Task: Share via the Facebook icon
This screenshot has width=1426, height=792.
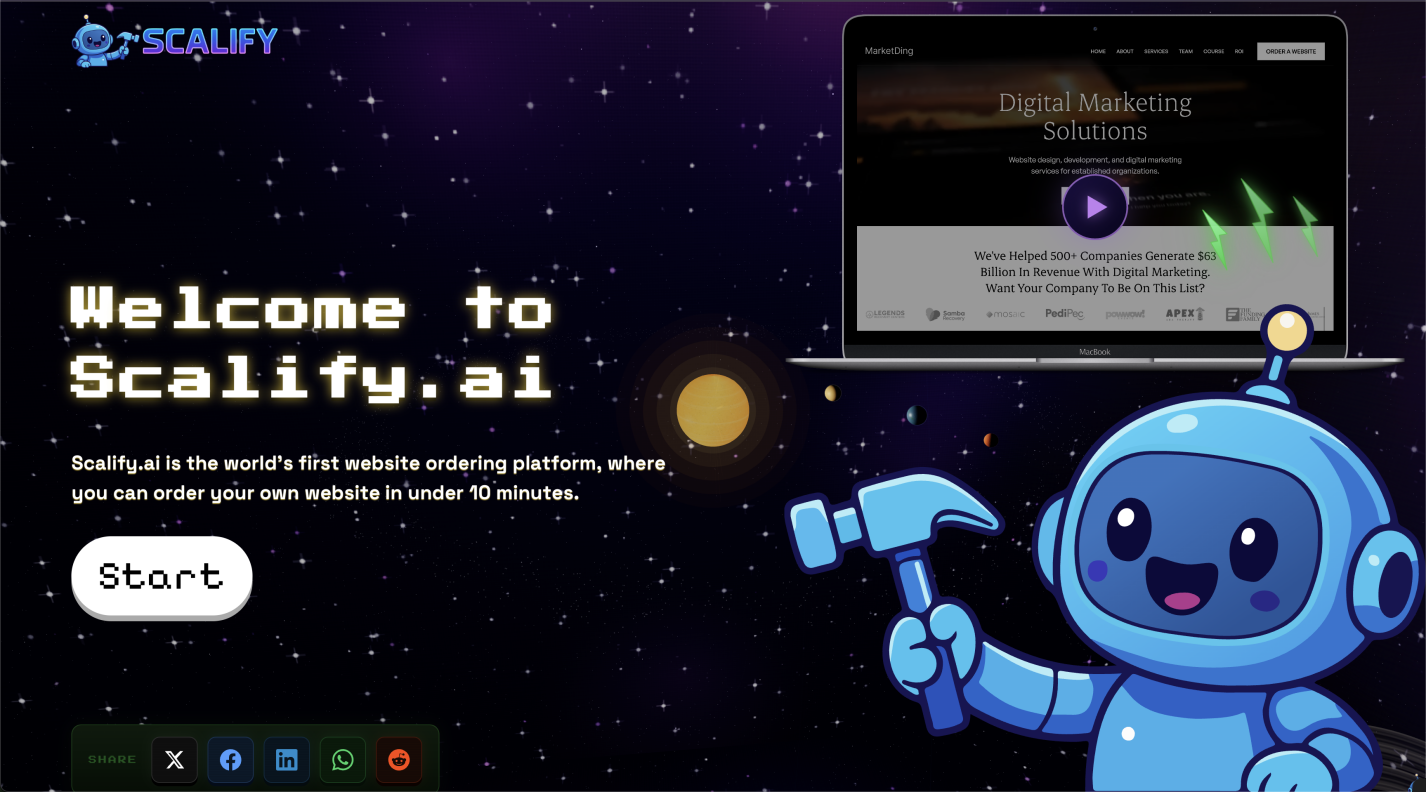Action: tap(230, 760)
